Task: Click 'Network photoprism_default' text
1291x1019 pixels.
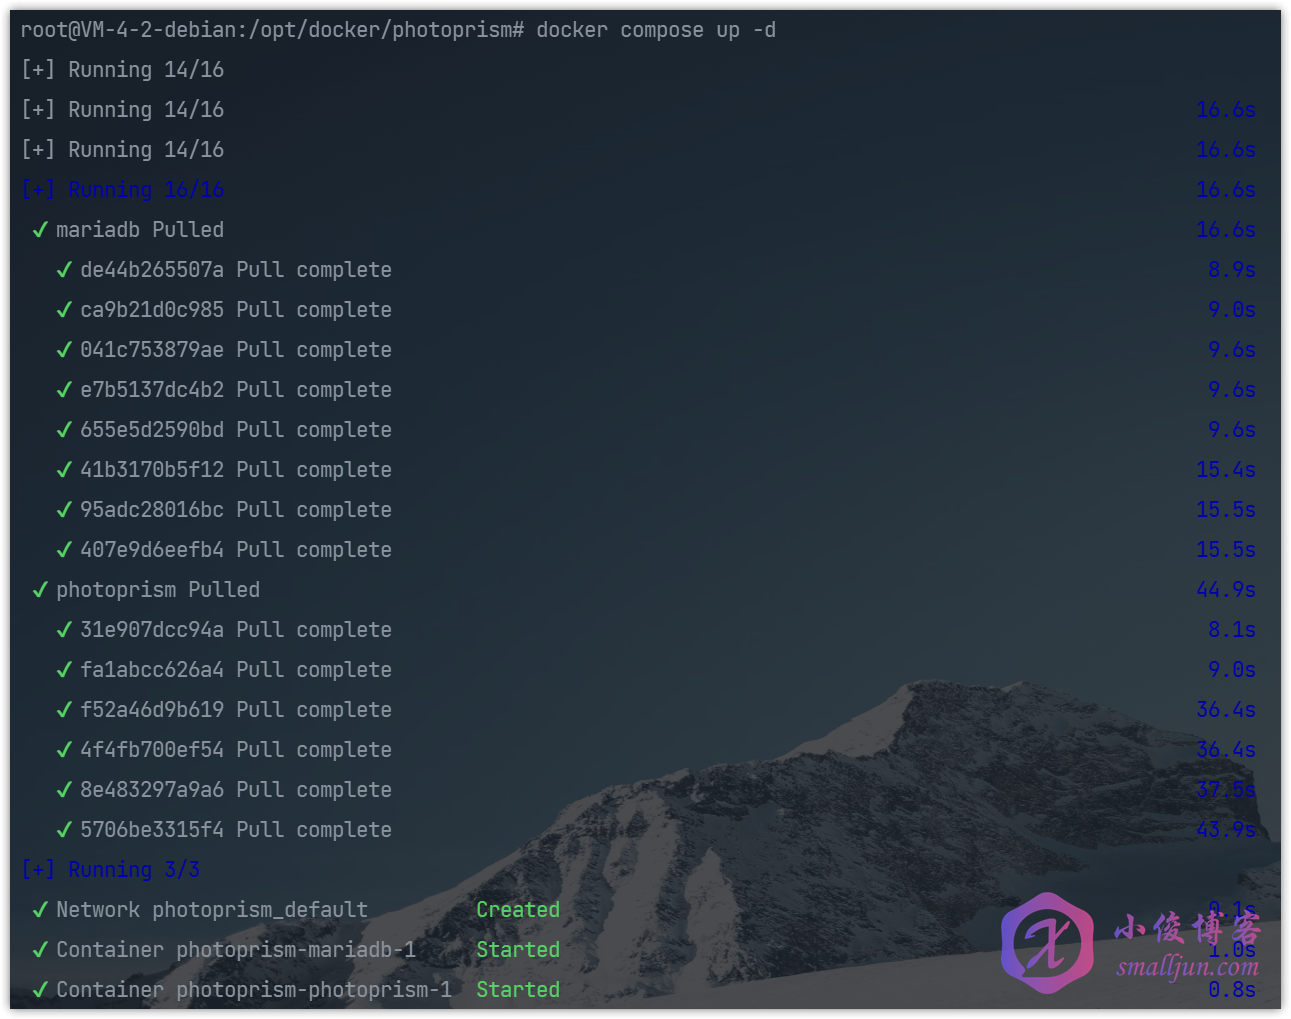Action: pyautogui.click(x=212, y=910)
